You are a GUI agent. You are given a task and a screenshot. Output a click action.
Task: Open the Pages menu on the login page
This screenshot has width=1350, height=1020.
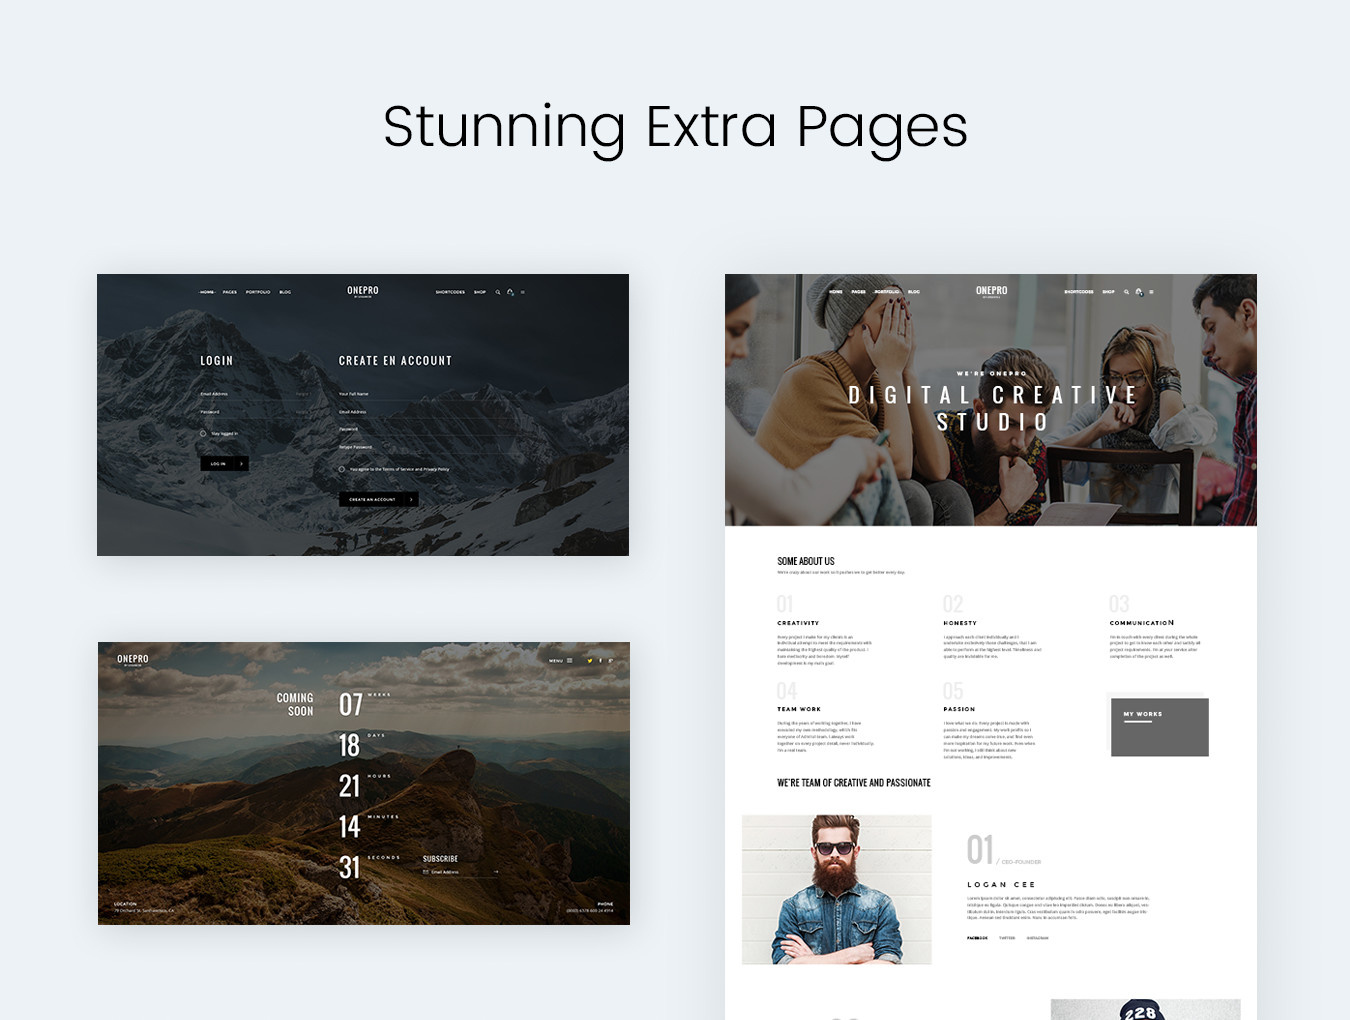point(230,292)
